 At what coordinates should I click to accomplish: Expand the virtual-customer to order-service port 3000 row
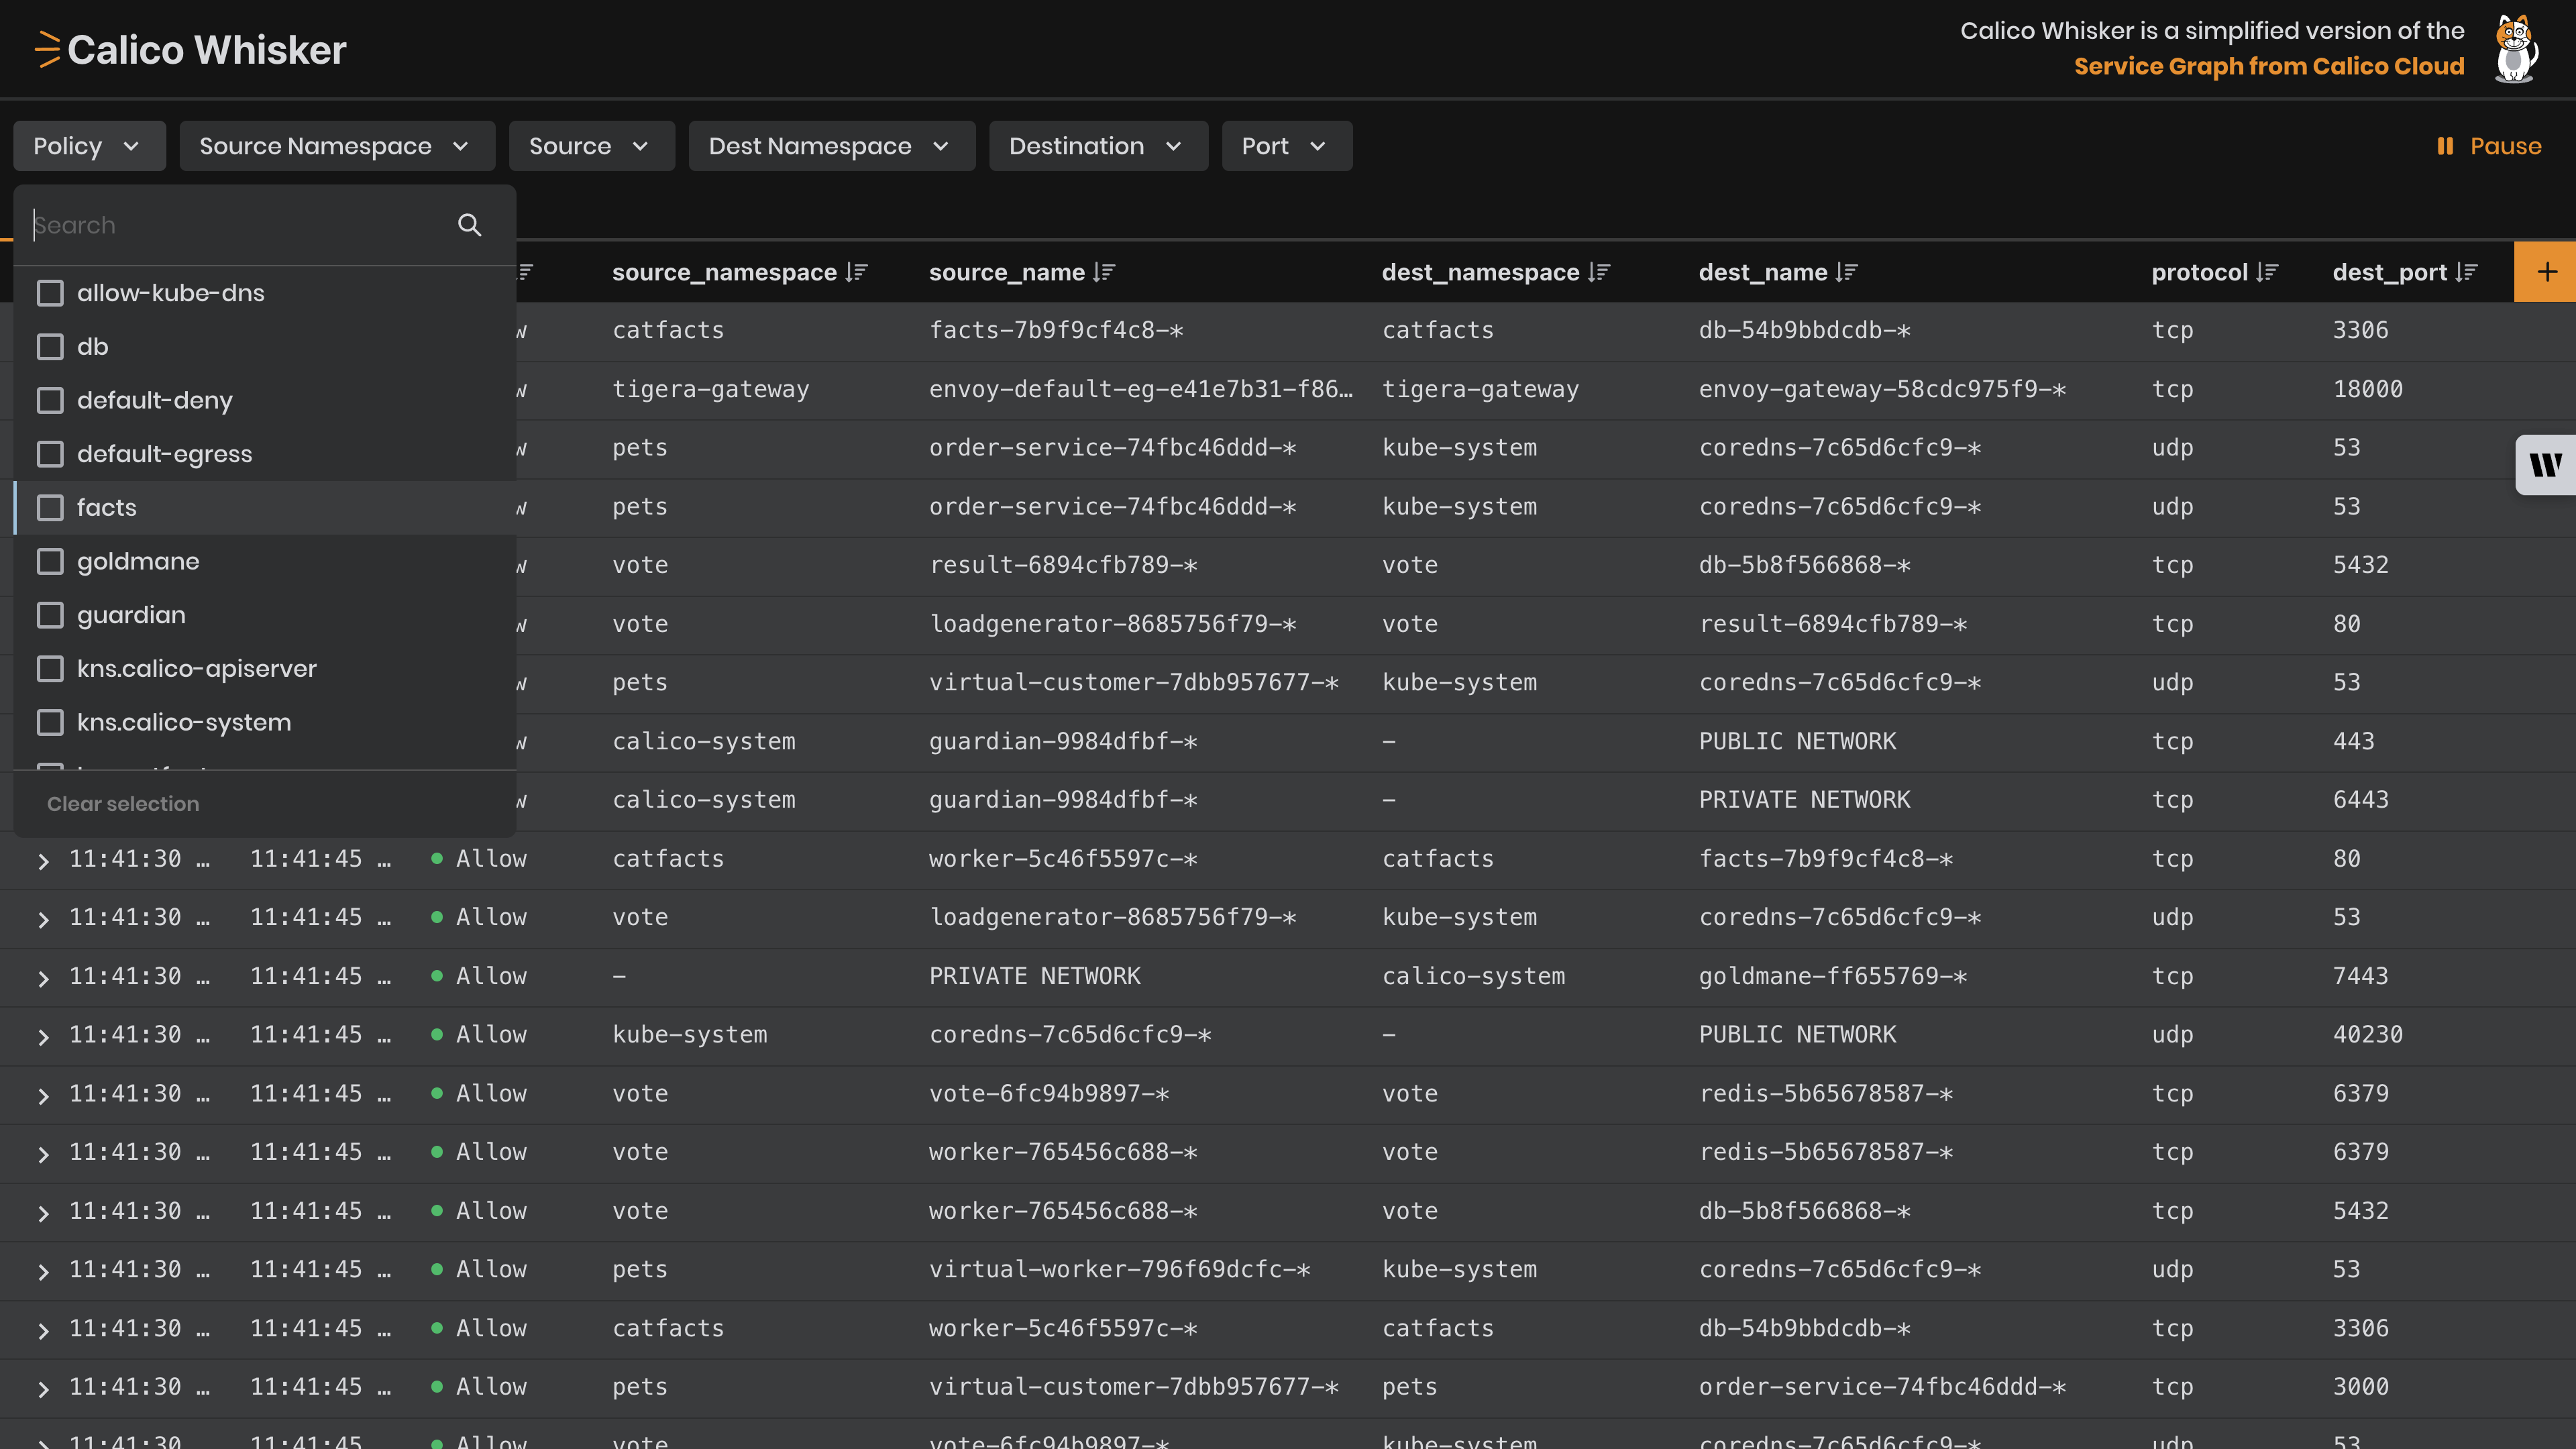point(43,1389)
